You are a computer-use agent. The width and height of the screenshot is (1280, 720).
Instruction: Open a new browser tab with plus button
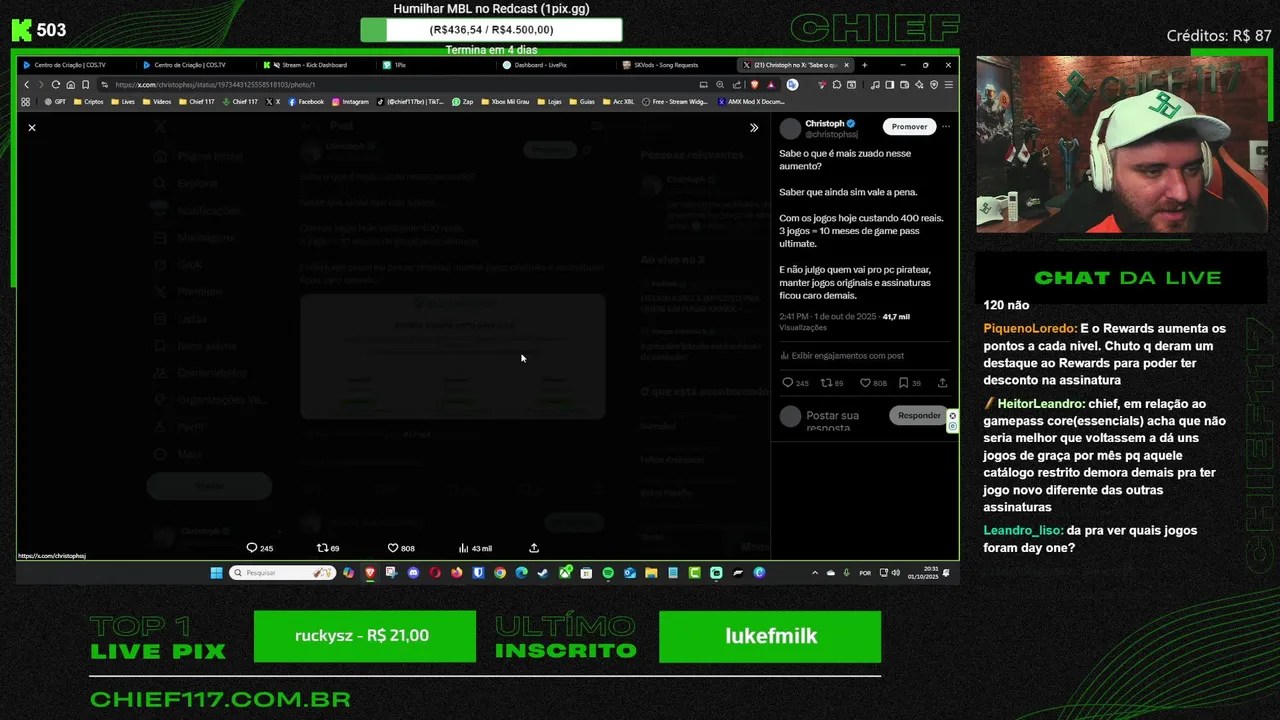point(865,65)
